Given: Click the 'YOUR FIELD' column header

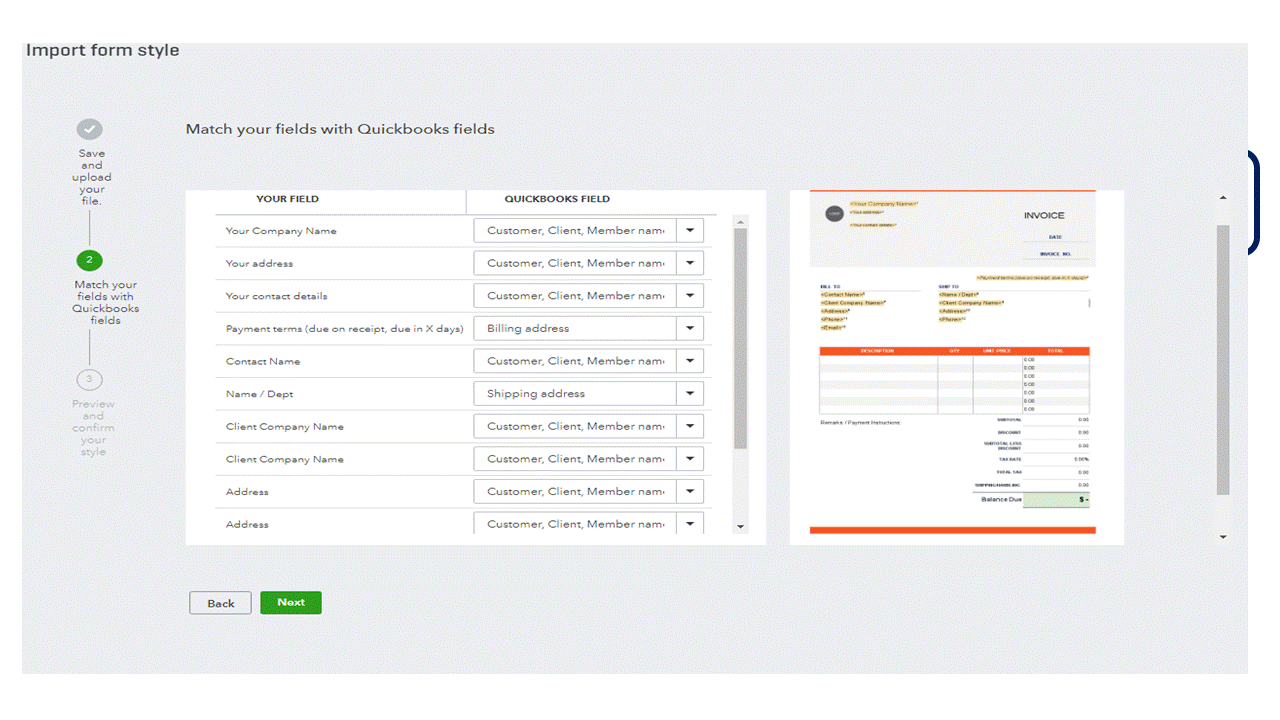Looking at the screenshot, I should tap(287, 199).
